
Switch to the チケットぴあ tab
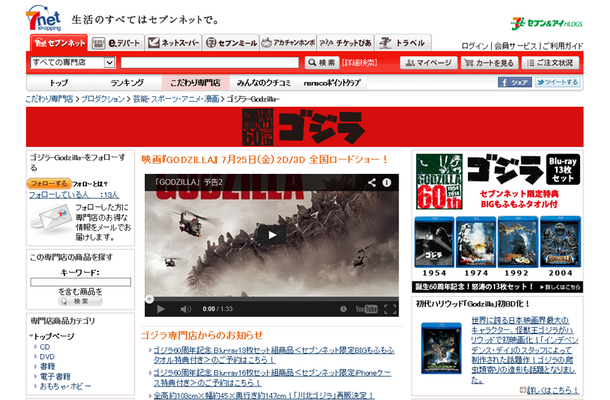pos(345,43)
